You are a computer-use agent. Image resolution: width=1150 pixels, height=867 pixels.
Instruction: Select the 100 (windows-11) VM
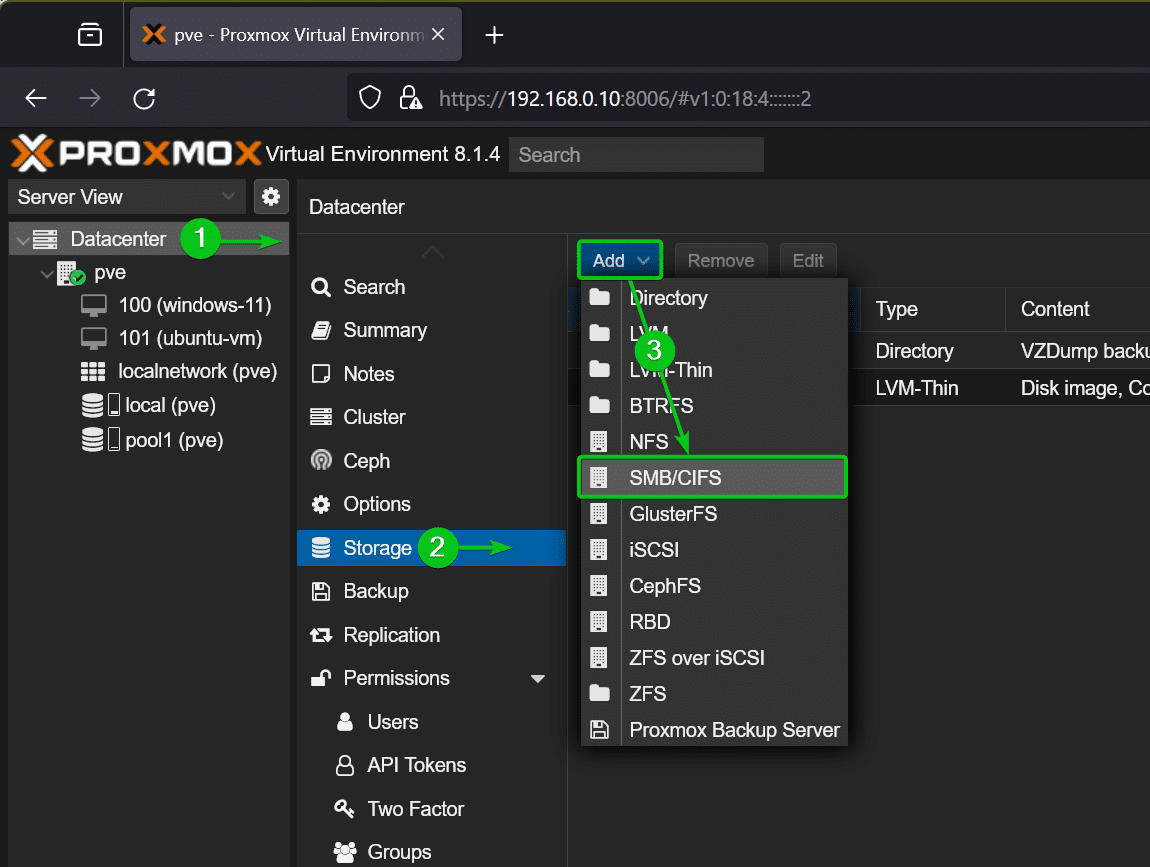point(176,305)
